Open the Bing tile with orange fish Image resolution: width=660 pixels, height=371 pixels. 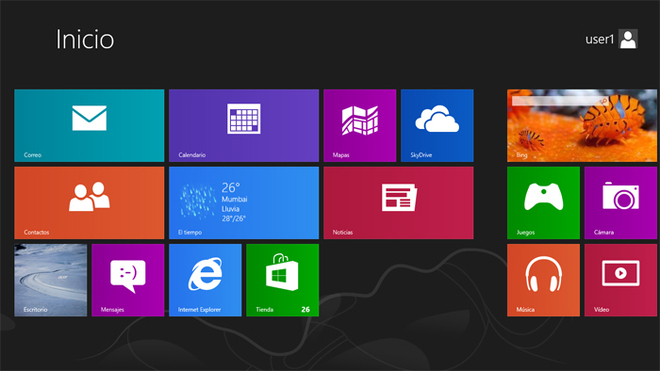coord(582,125)
